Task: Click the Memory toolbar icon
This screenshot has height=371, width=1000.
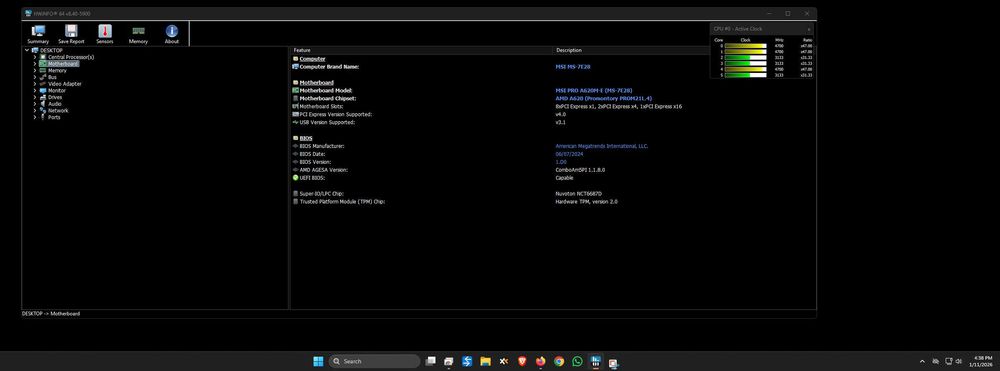Action: tap(138, 31)
